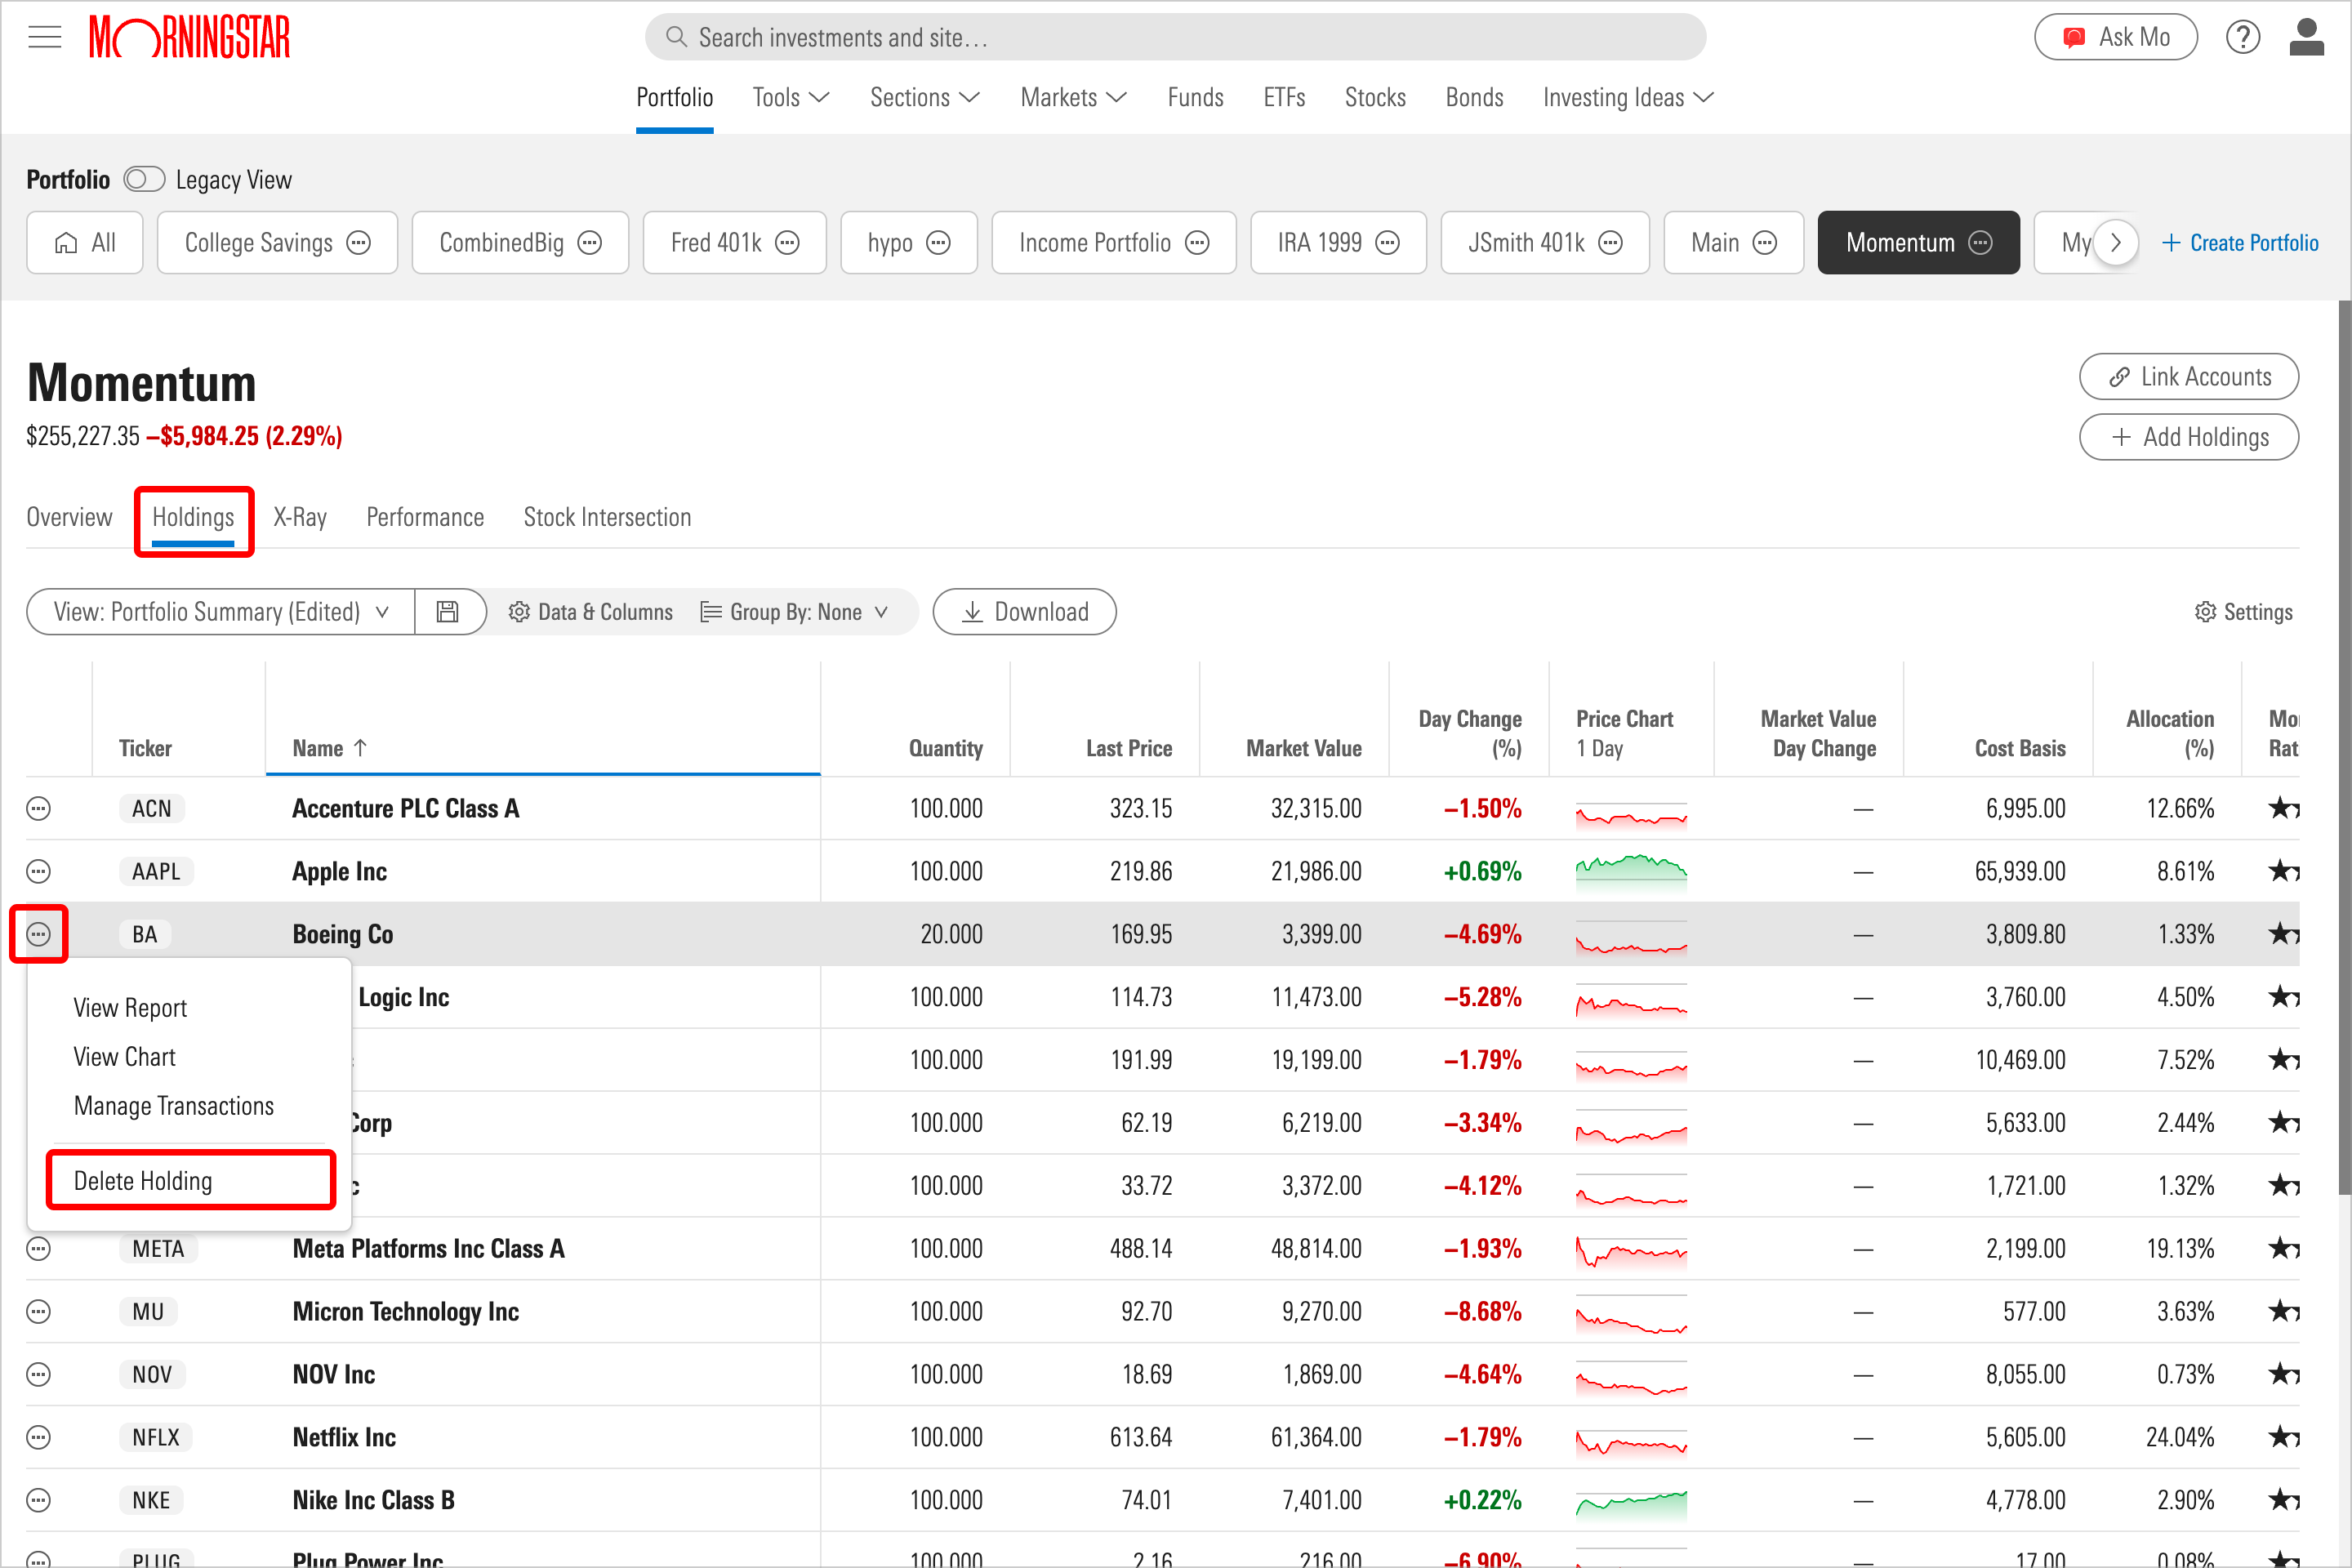
Task: Click the Quantity column header
Action: pyautogui.click(x=945, y=748)
